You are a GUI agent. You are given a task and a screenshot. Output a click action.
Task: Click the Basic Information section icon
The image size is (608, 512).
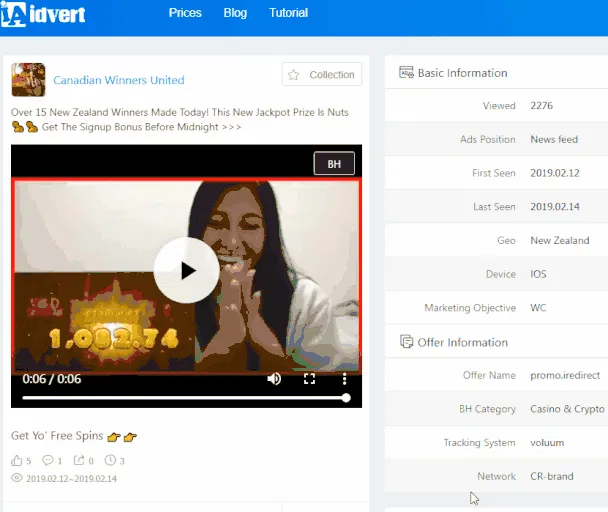tap(406, 73)
